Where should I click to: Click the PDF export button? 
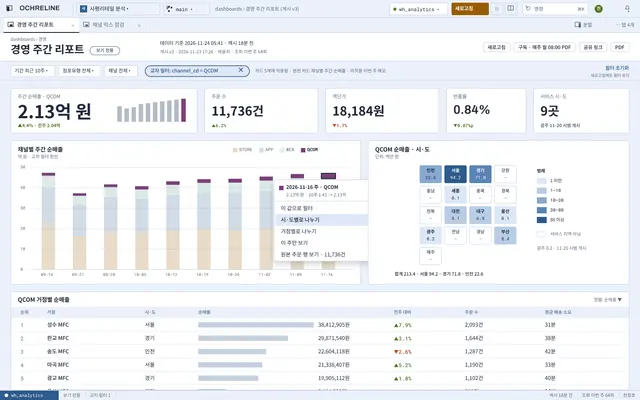click(620, 47)
